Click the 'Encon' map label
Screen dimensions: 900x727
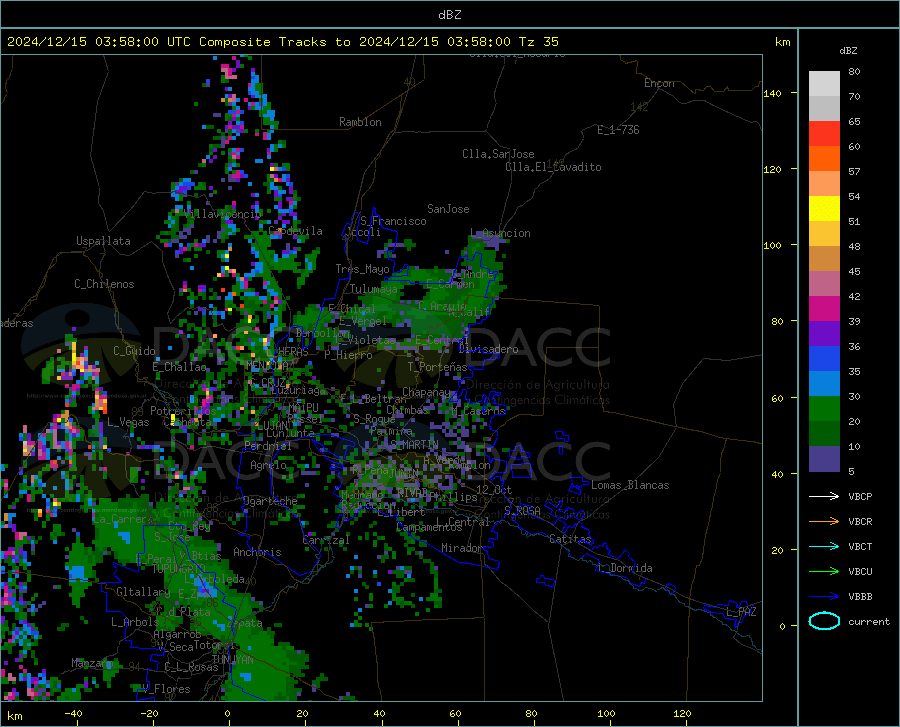659,83
